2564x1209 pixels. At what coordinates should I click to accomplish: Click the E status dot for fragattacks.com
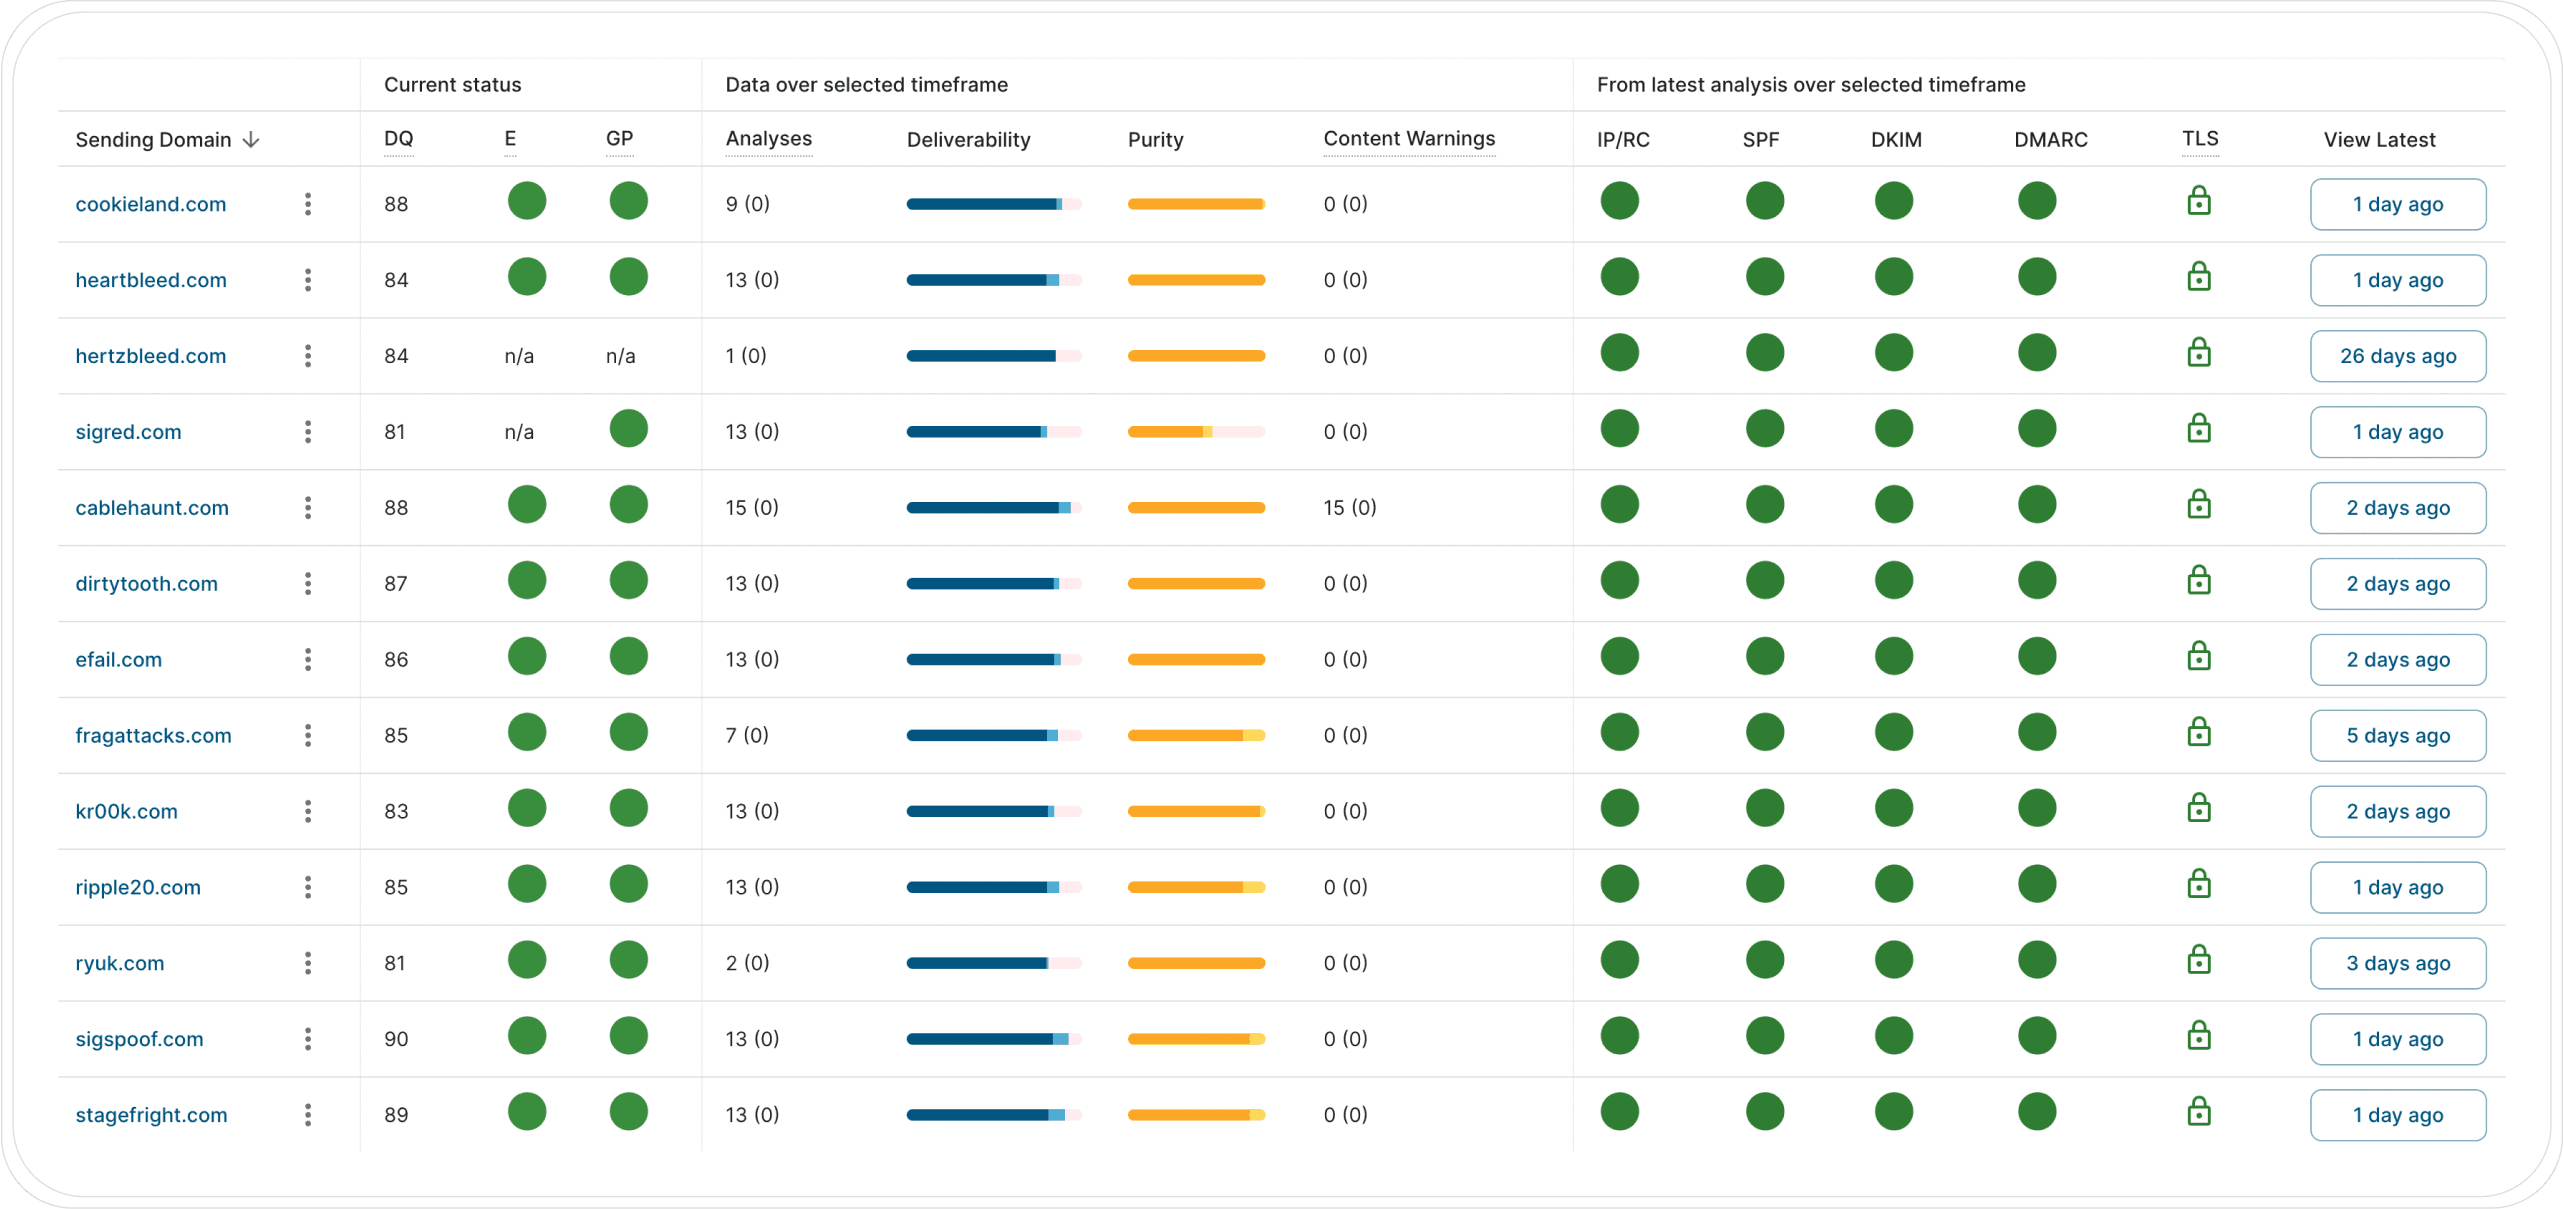[x=526, y=733]
